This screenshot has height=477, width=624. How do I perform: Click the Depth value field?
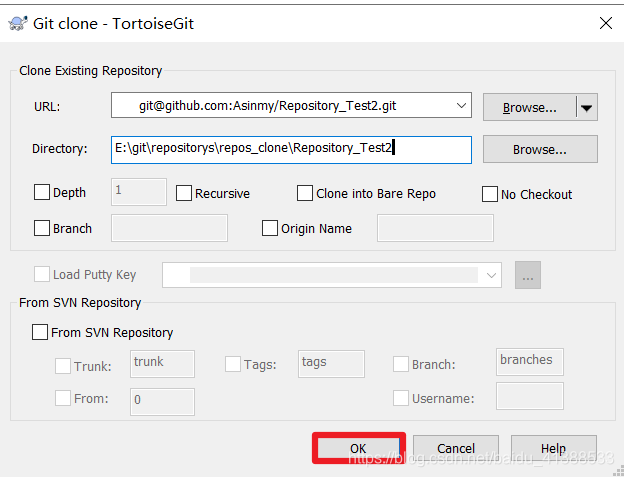click(138, 192)
